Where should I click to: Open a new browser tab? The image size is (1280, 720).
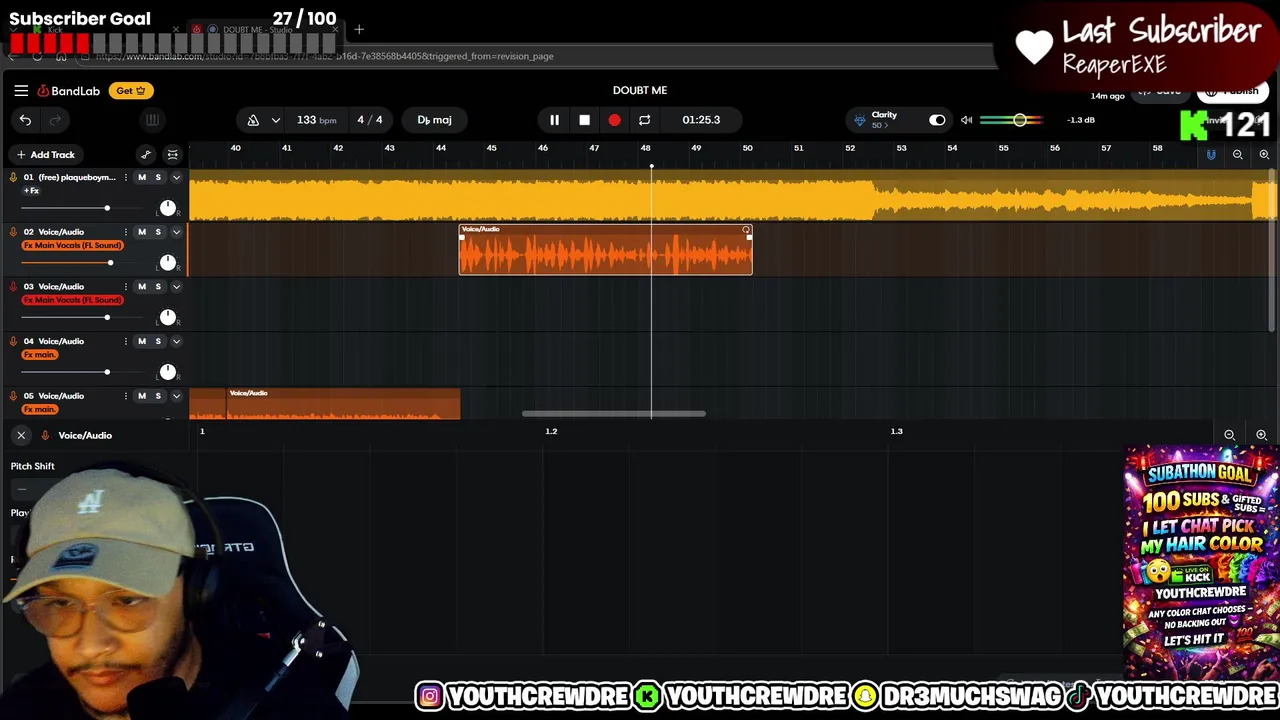point(359,30)
